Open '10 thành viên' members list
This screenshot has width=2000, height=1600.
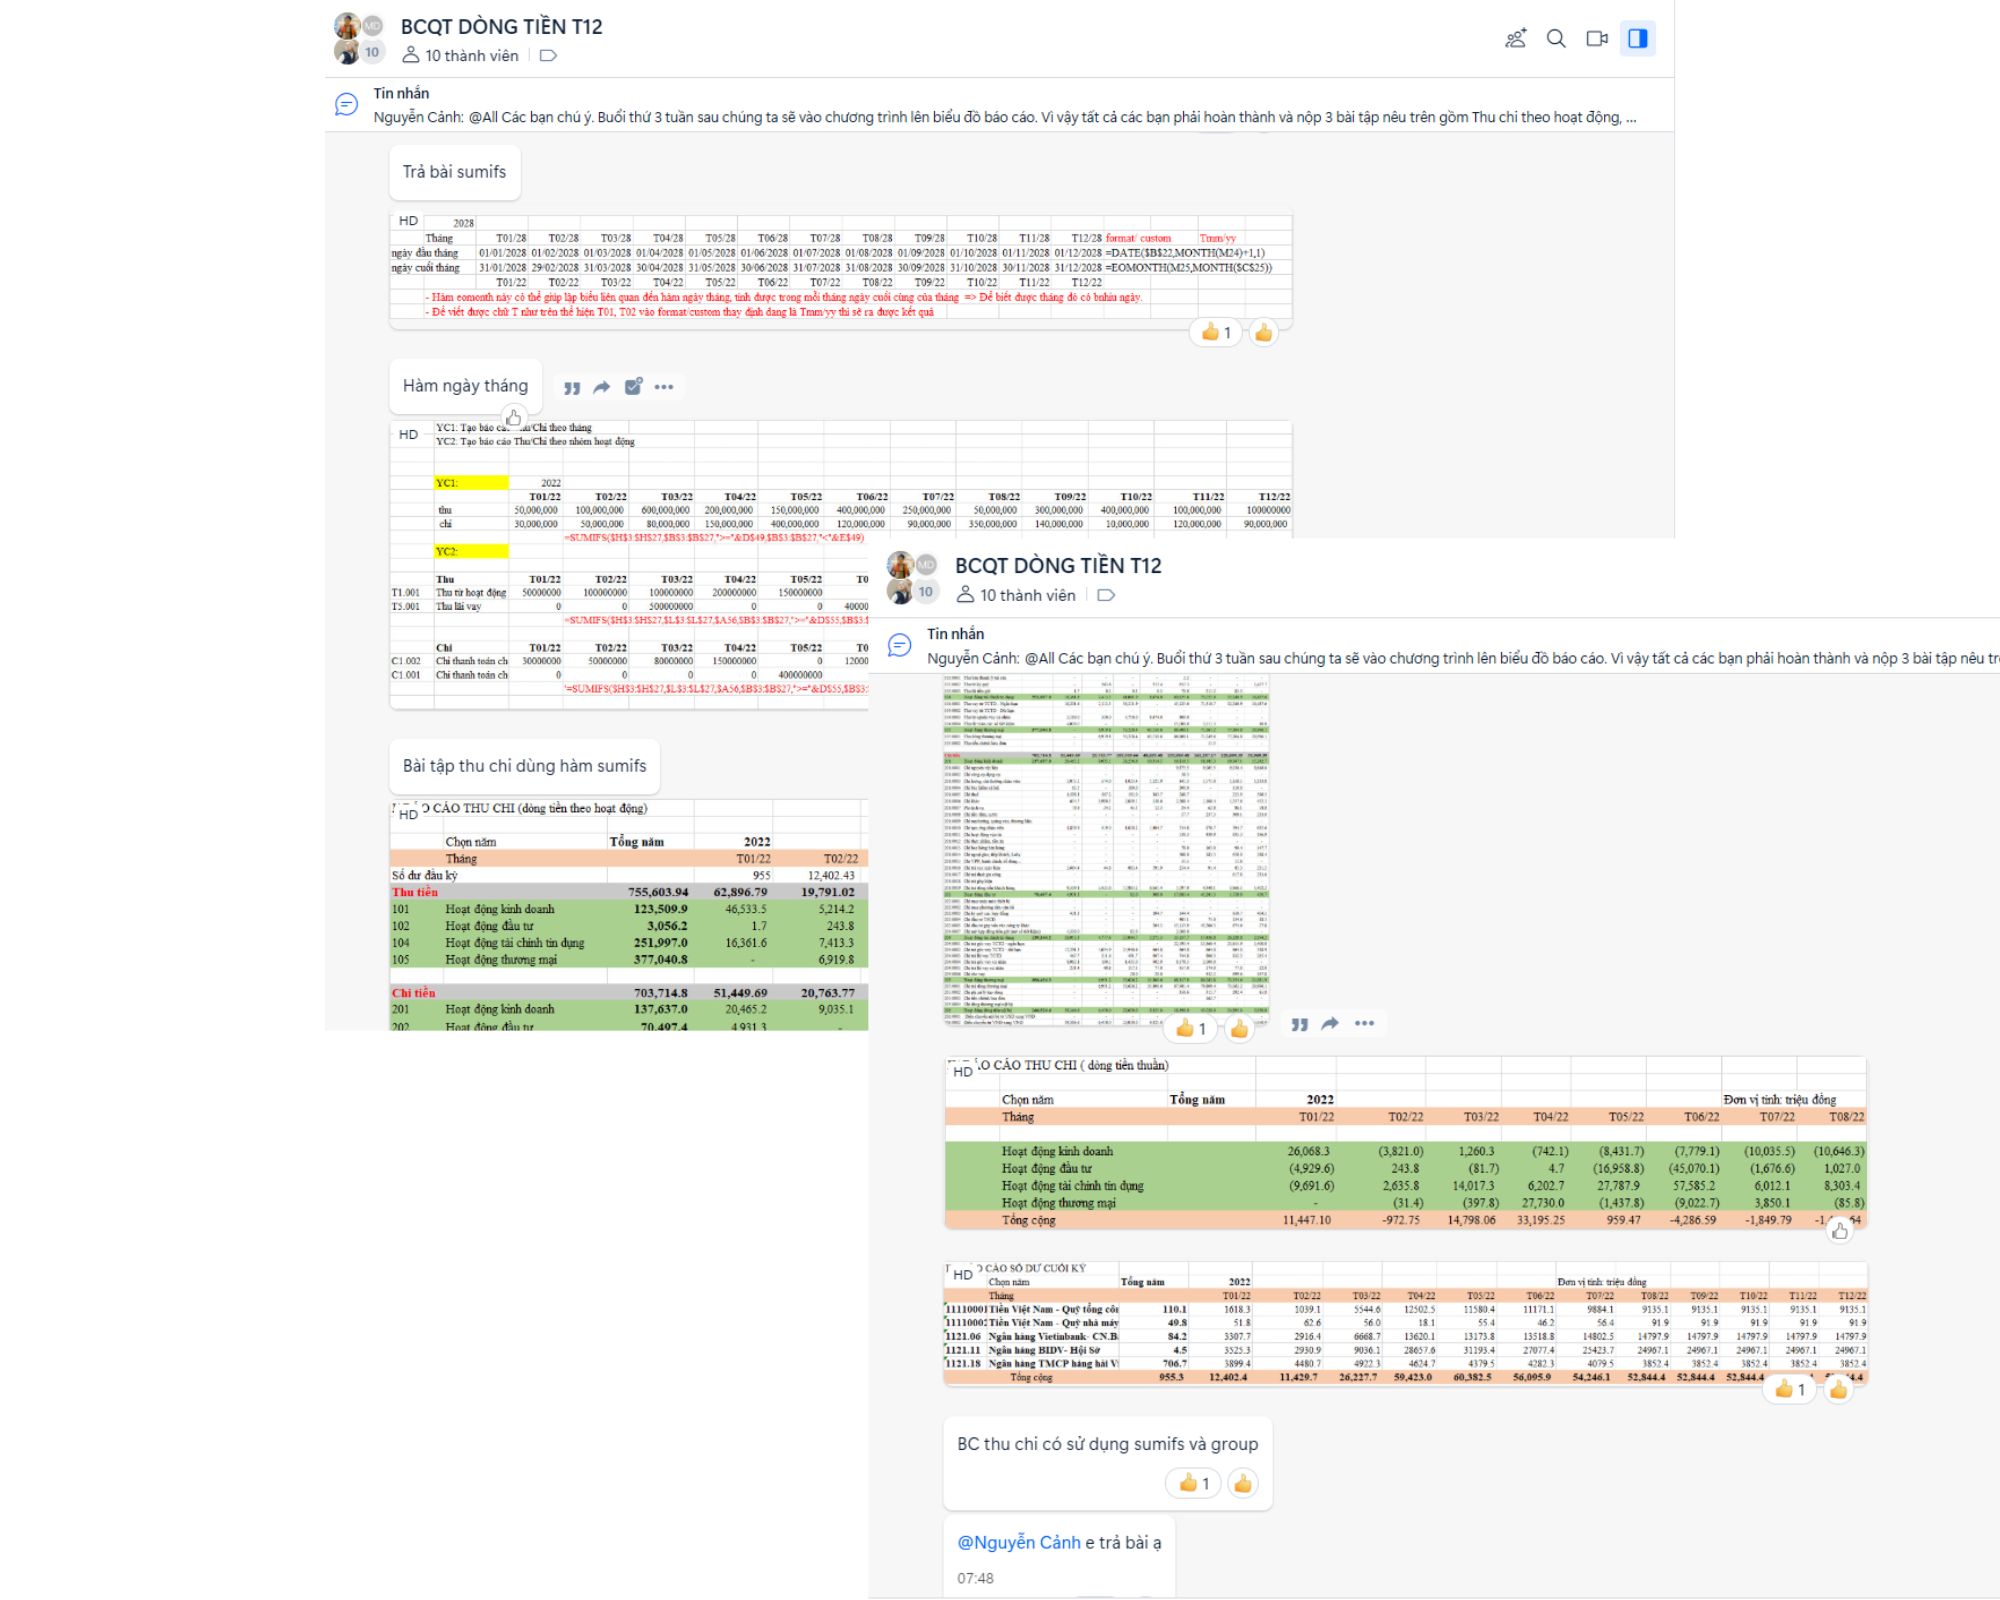471,56
